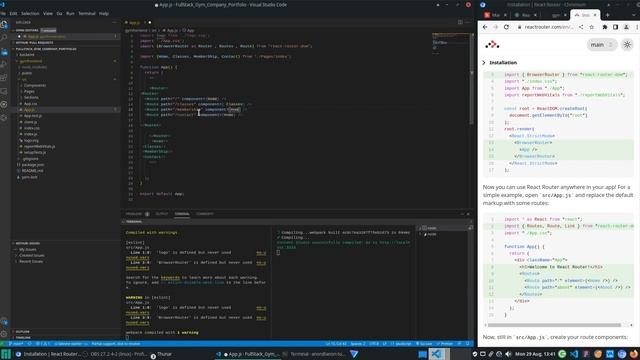Viewport: 640px width, 360px height.
Task: Open Chromium extensions puzzle icon
Action: (605, 27)
